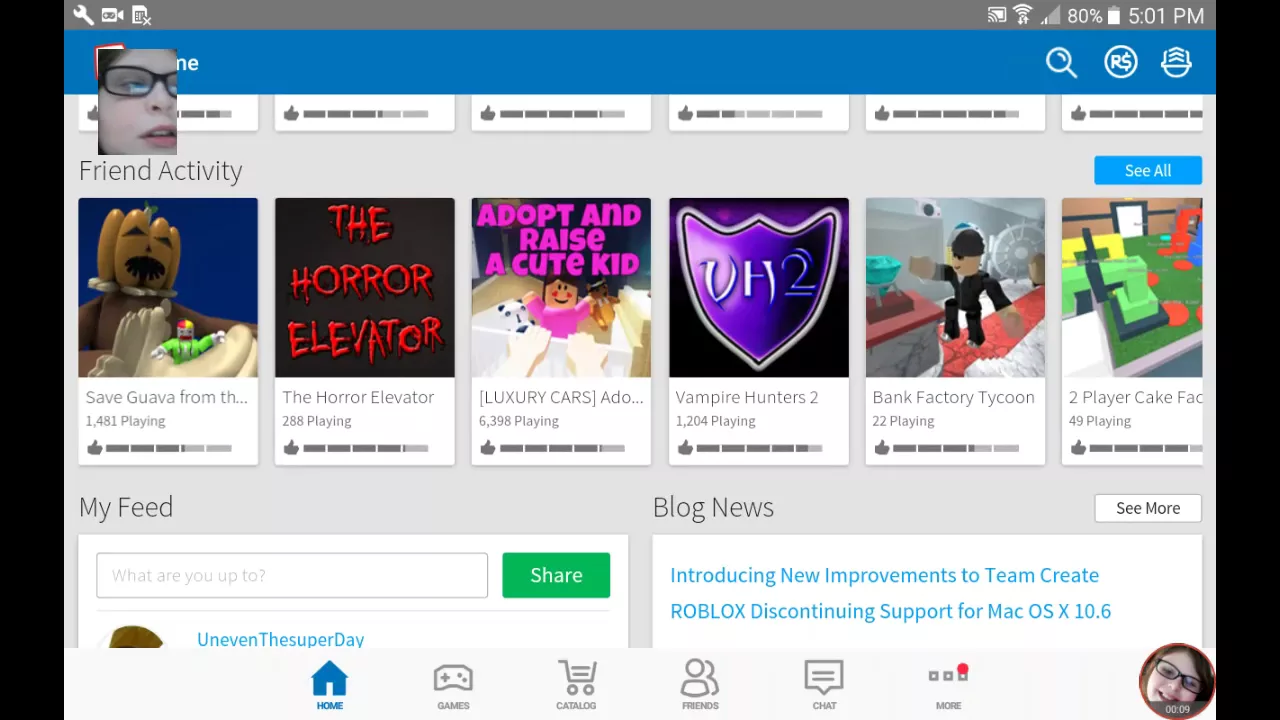Open Catalog tab in bottom bar
This screenshot has width=1280, height=720.
[576, 686]
